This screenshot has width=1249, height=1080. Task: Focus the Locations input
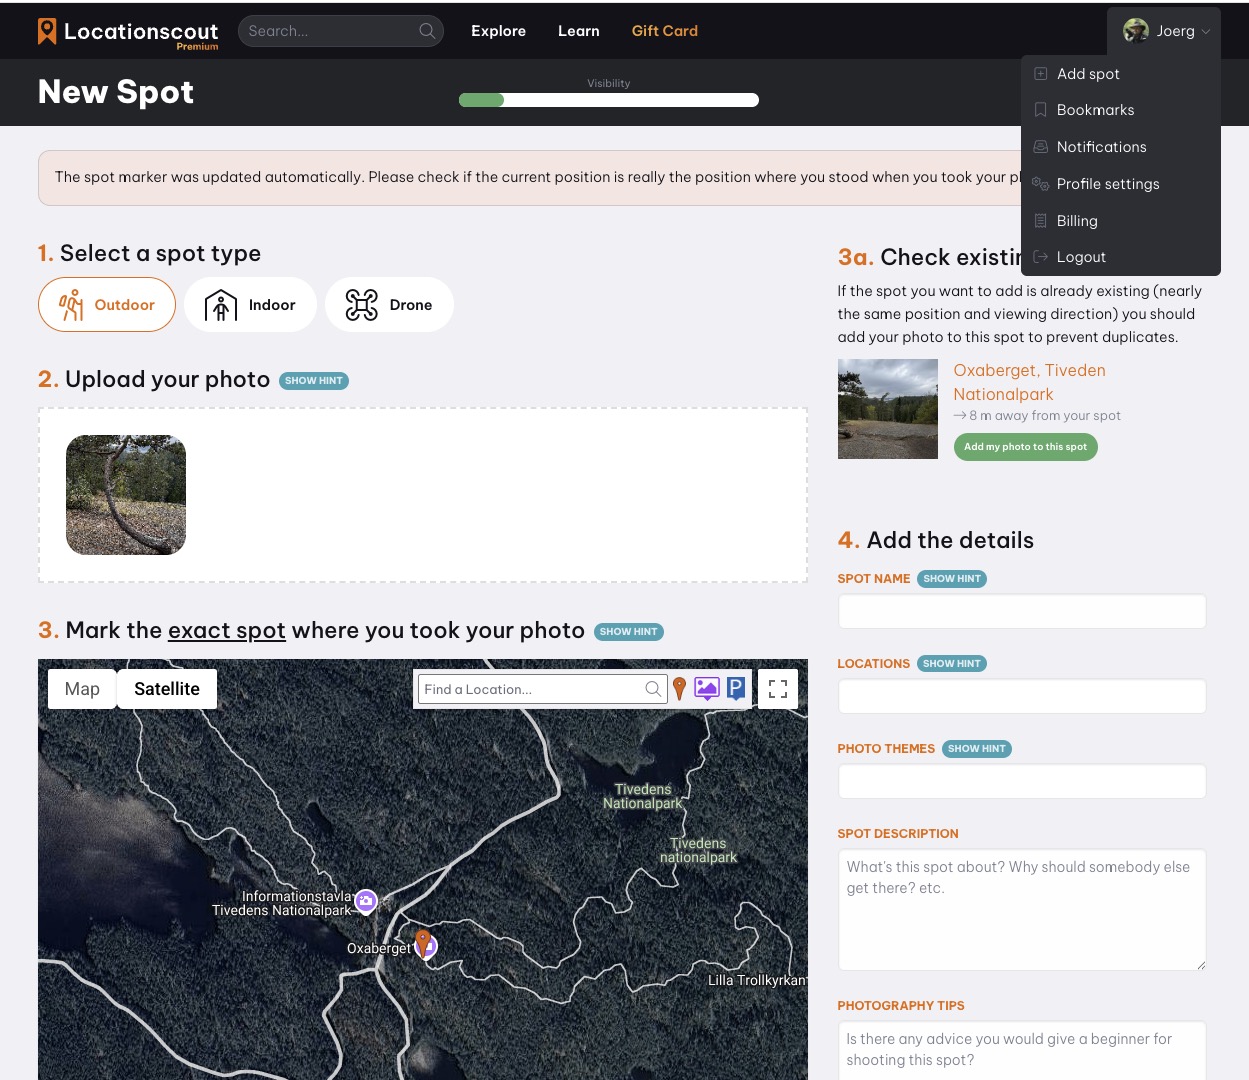[1022, 697]
